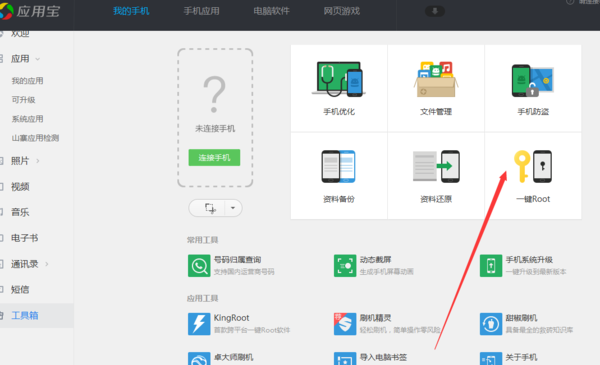Open 资料还原 data restore icon
This screenshot has height=365, width=600.
click(436, 166)
